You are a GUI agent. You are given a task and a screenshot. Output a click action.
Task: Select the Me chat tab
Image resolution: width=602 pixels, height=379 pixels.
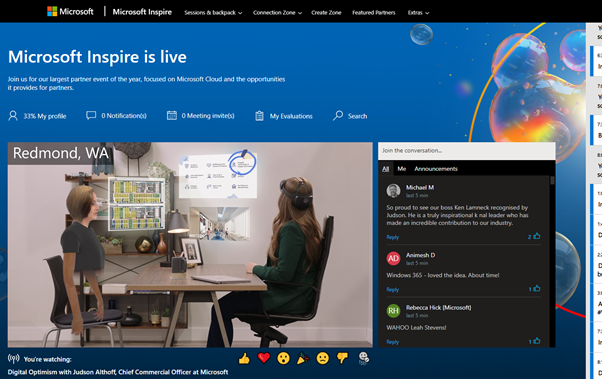[402, 169]
